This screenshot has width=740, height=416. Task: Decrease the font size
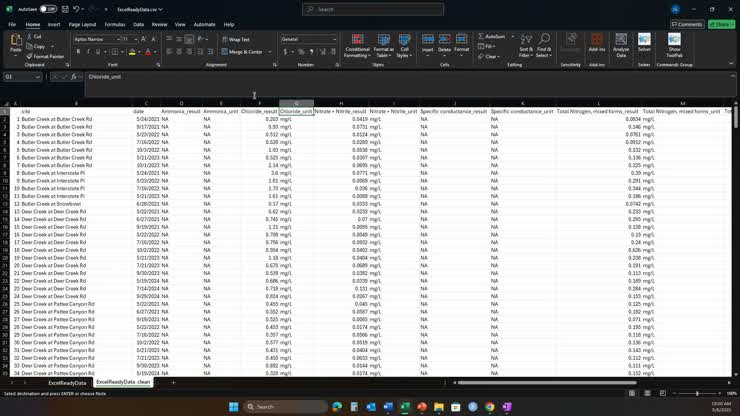[153, 39]
